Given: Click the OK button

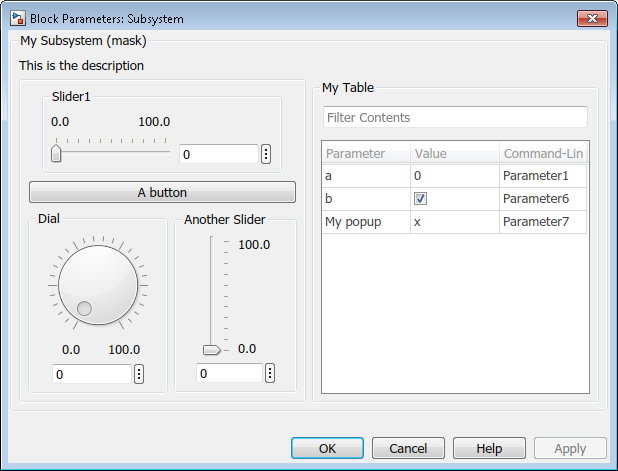Looking at the screenshot, I should pyautogui.click(x=327, y=448).
